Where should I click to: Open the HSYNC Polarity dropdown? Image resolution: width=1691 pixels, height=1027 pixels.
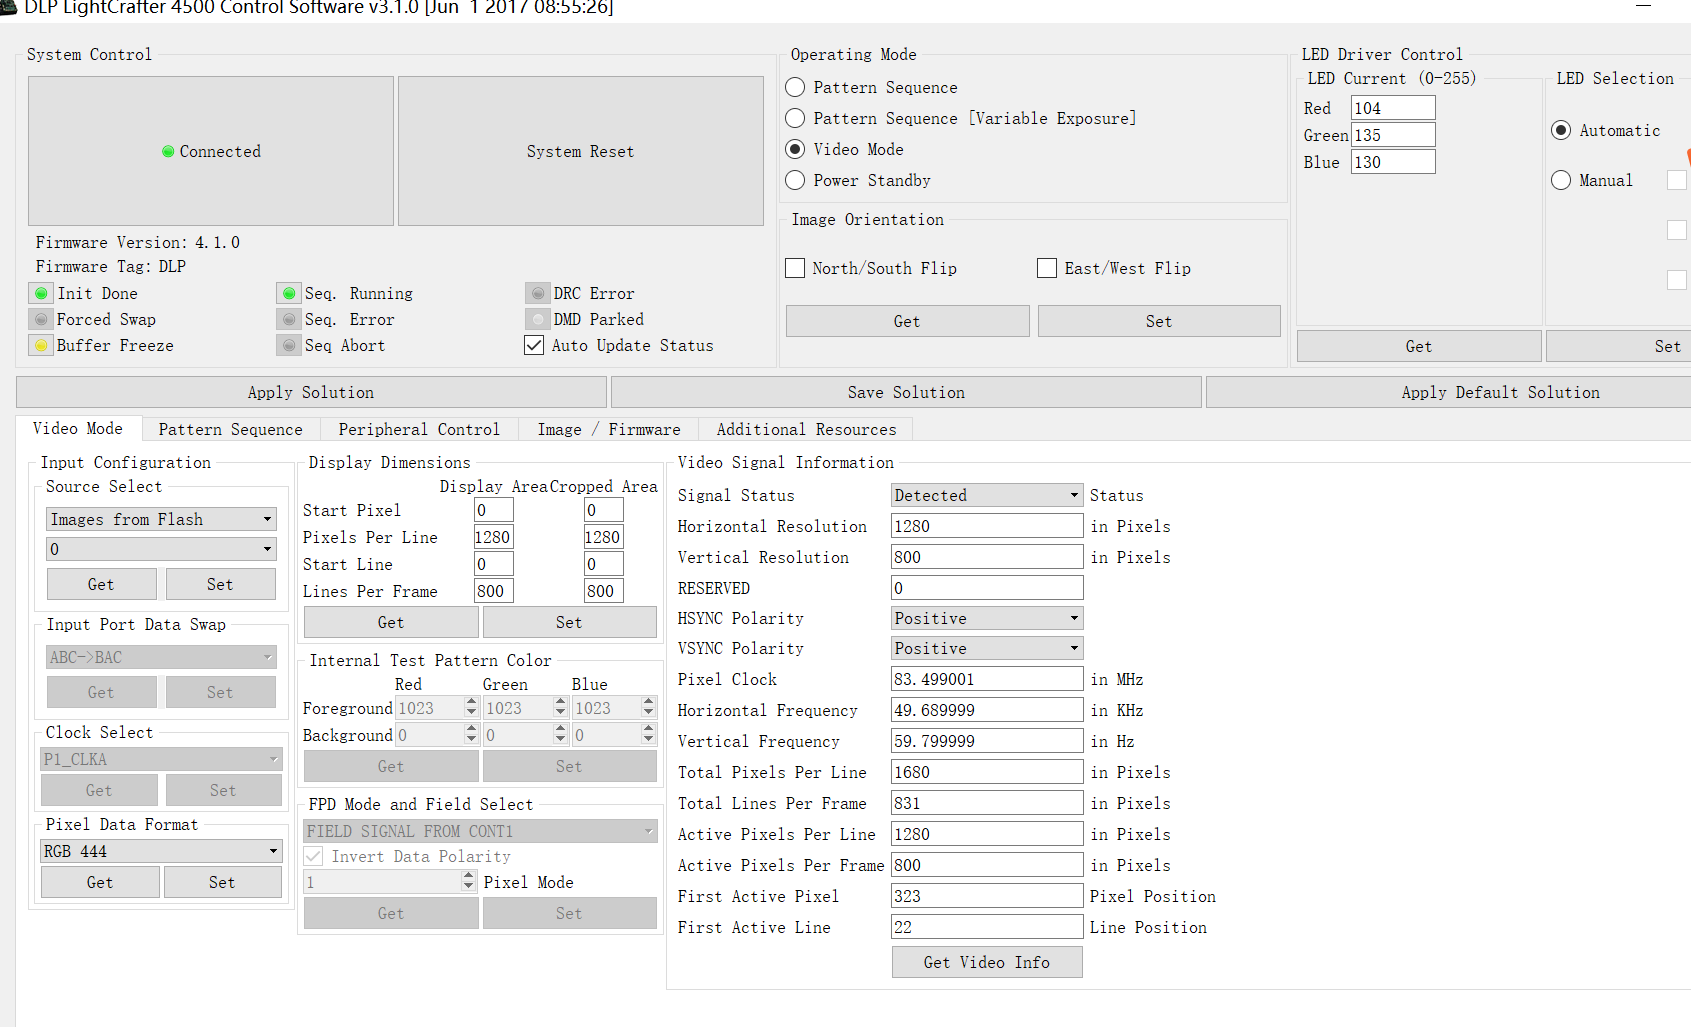[x=986, y=619]
